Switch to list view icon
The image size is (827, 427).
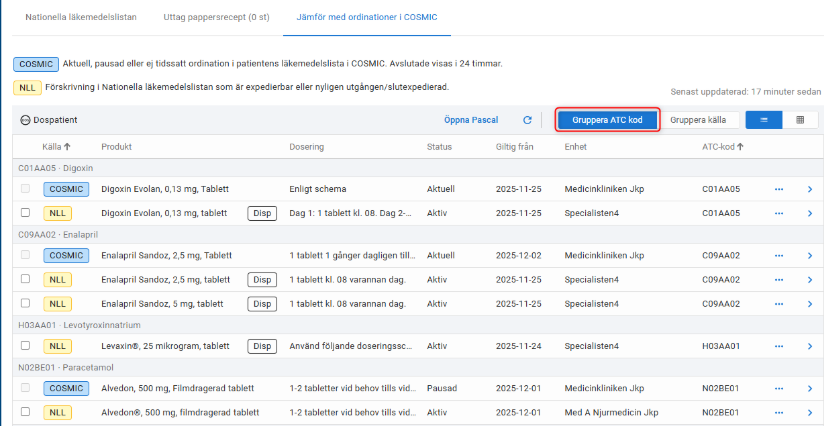coord(764,120)
